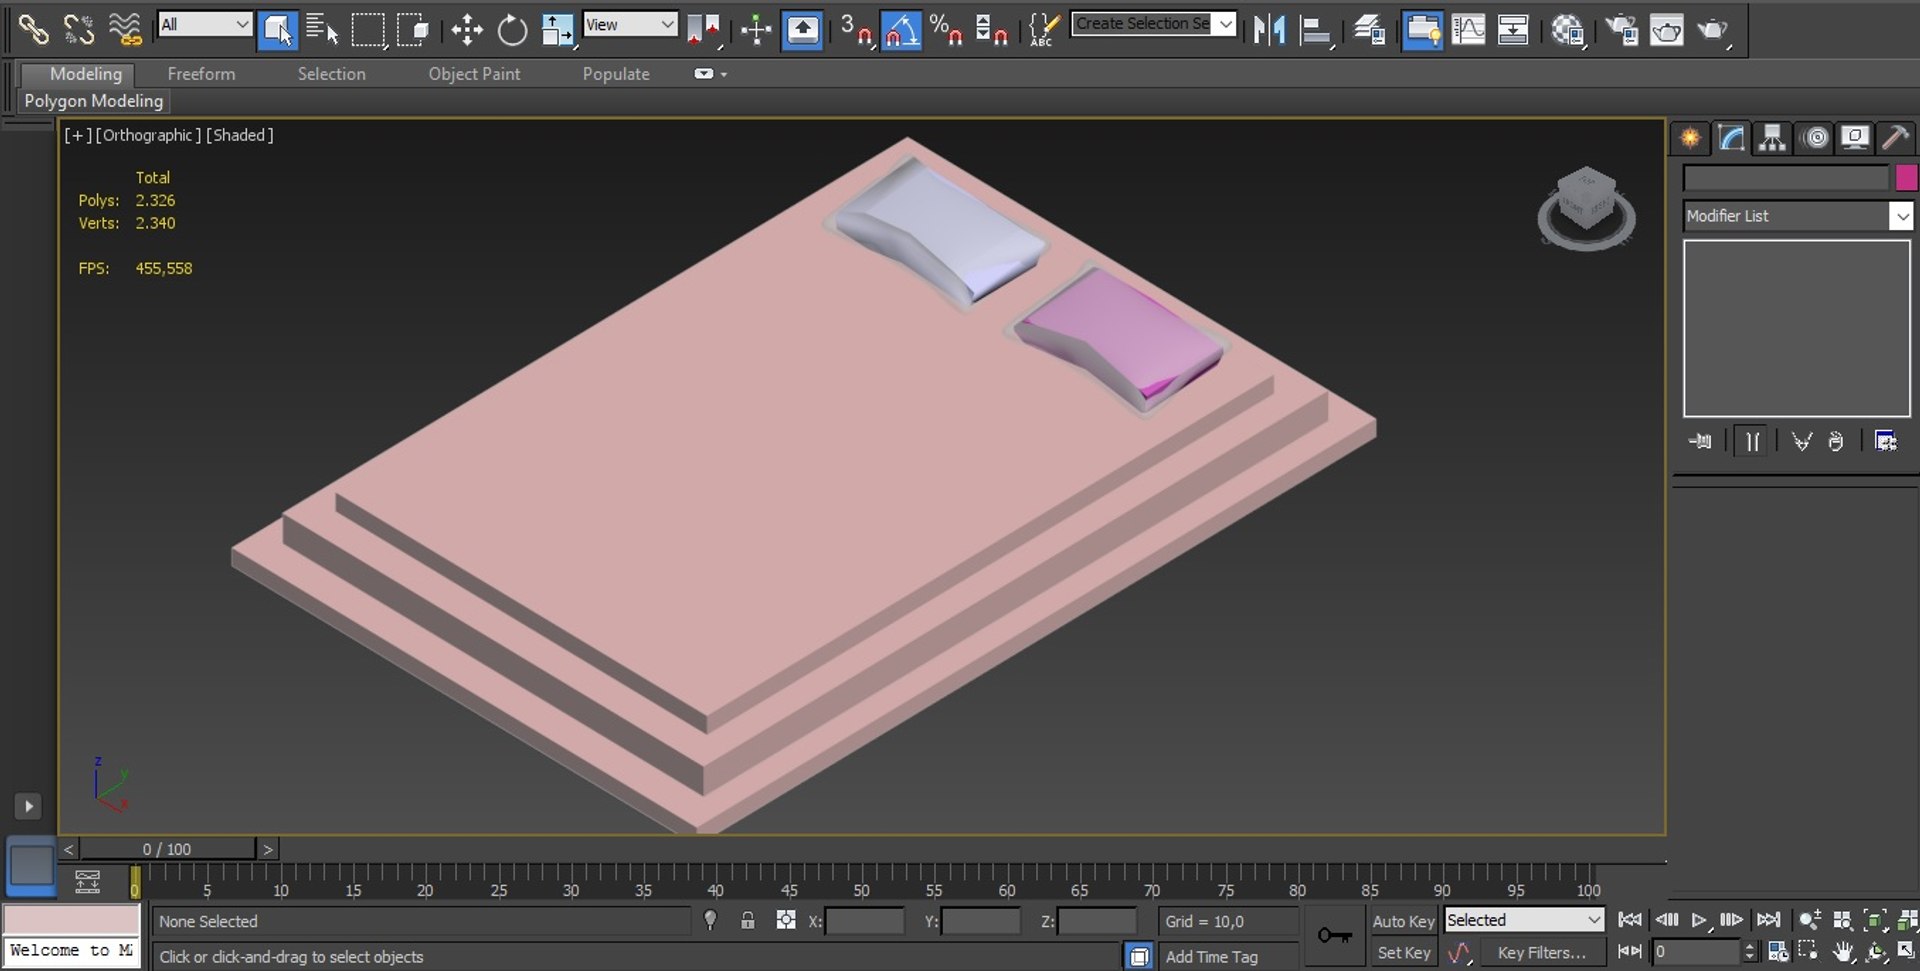Switch to Populate ribbon tab

coord(616,74)
